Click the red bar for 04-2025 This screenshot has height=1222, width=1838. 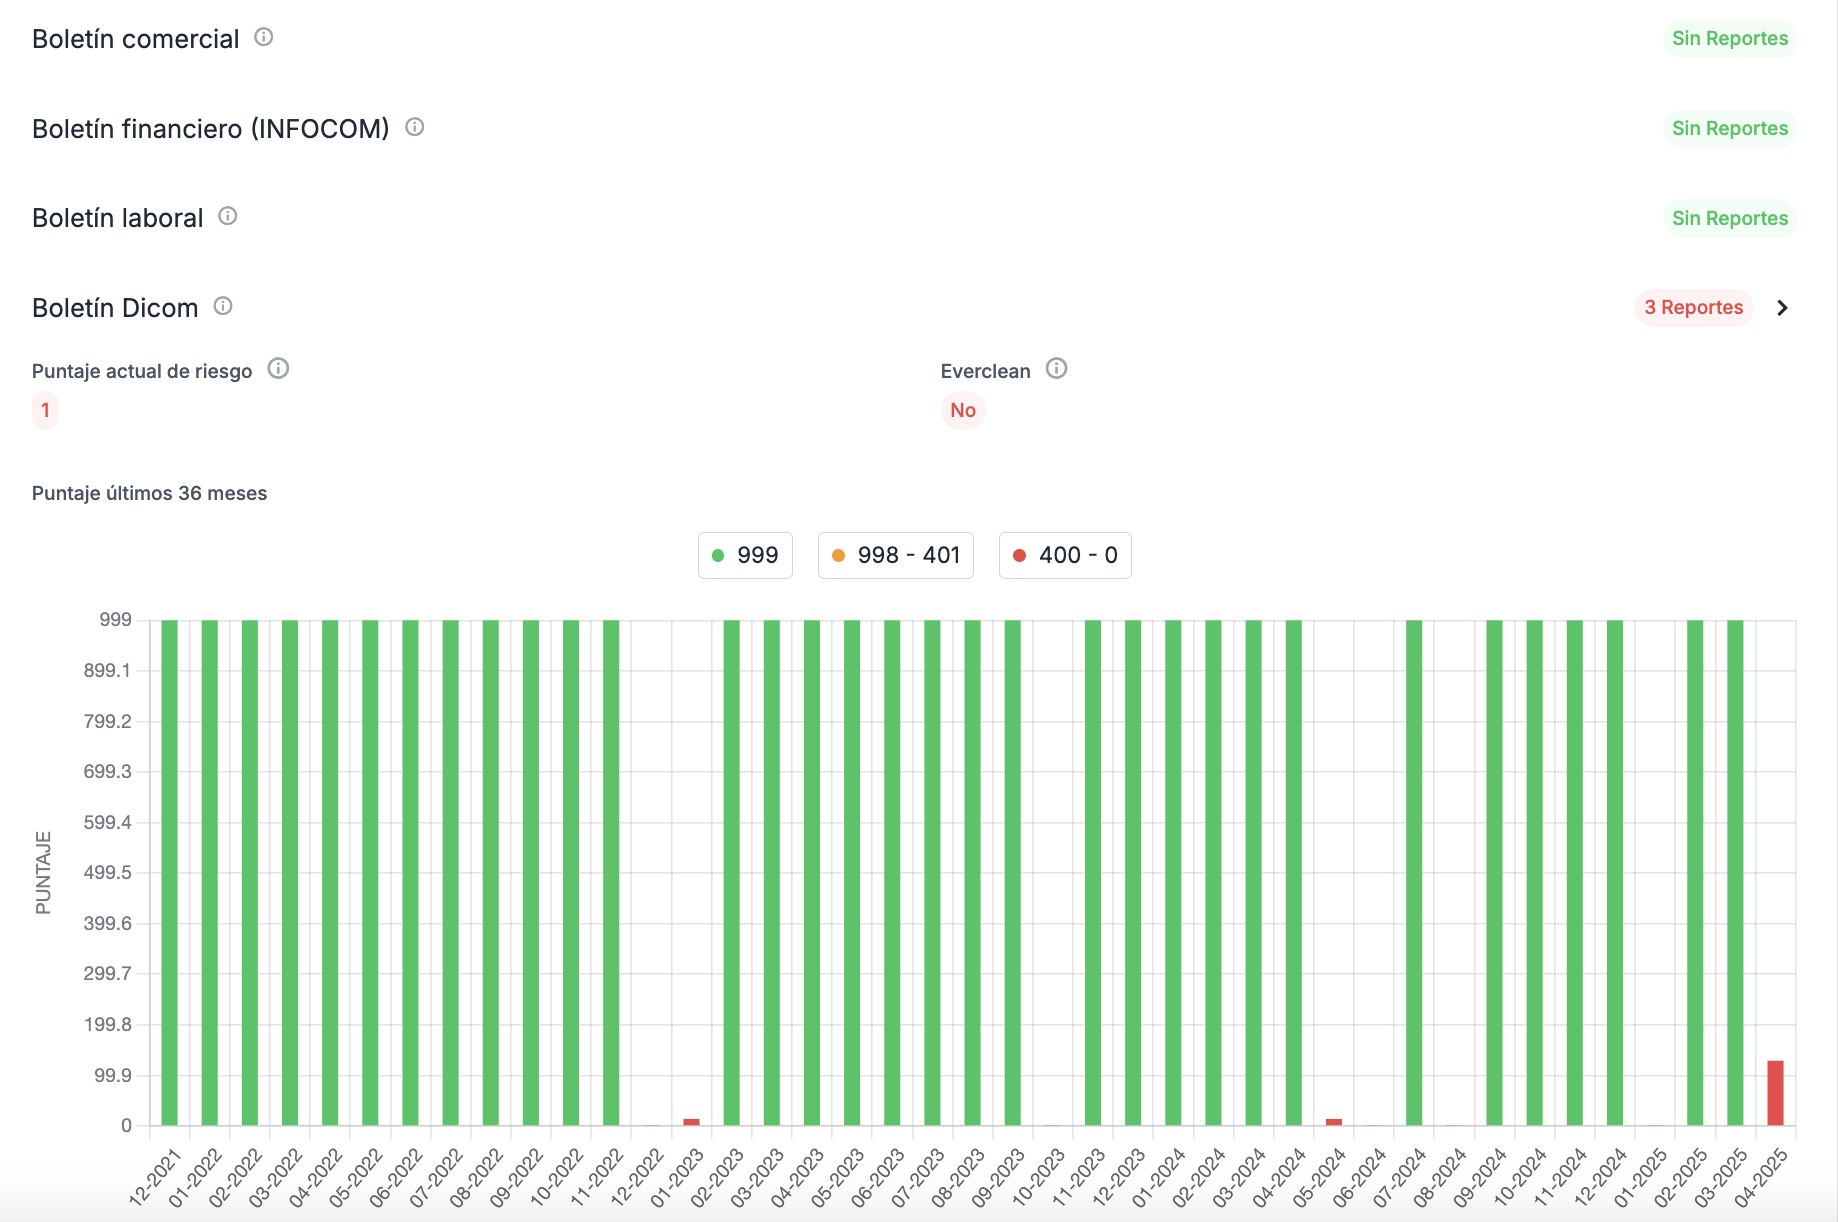1776,1093
